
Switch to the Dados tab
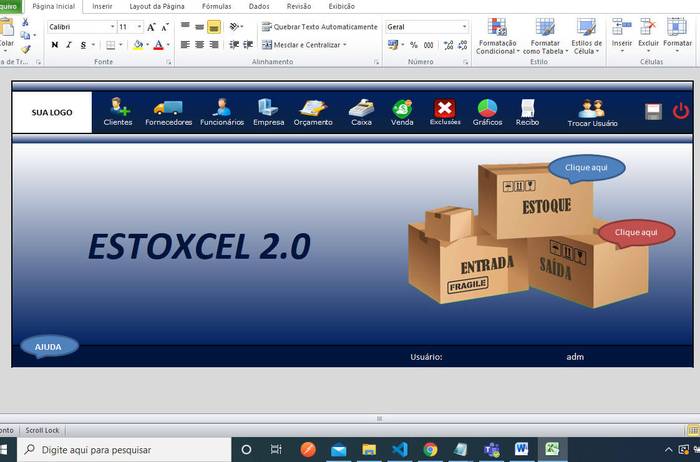coord(259,6)
